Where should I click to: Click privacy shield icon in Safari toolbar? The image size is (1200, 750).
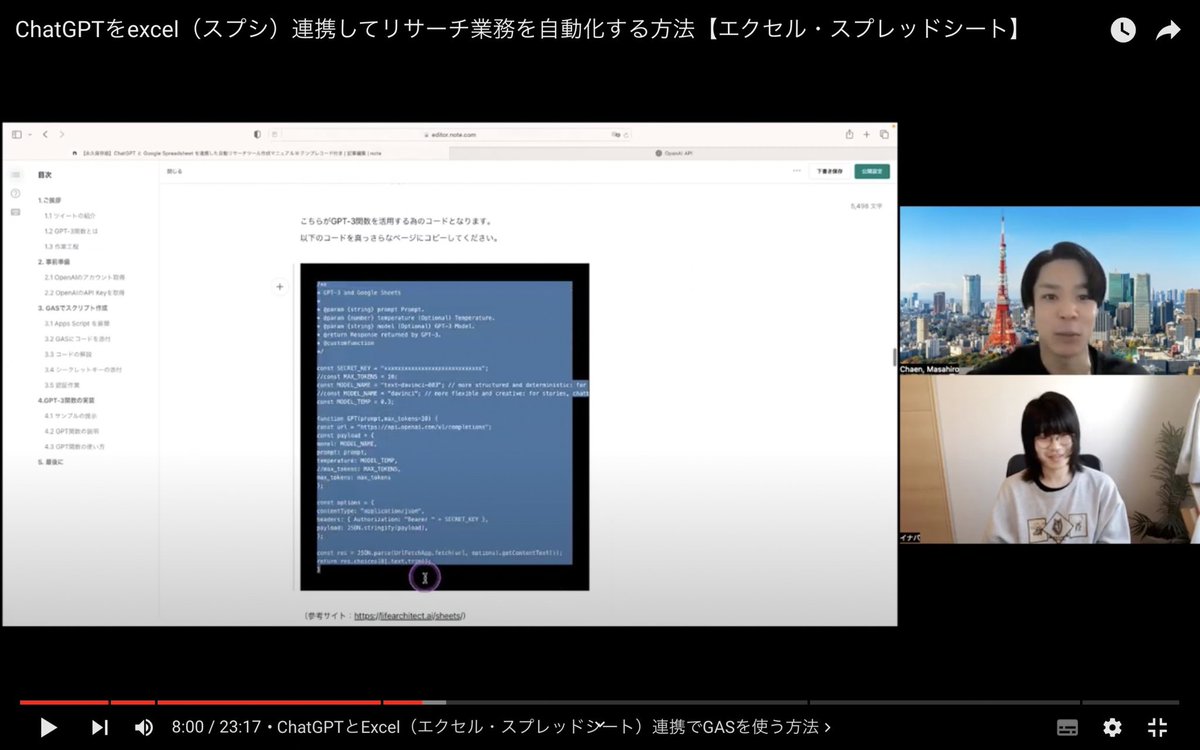(257, 133)
